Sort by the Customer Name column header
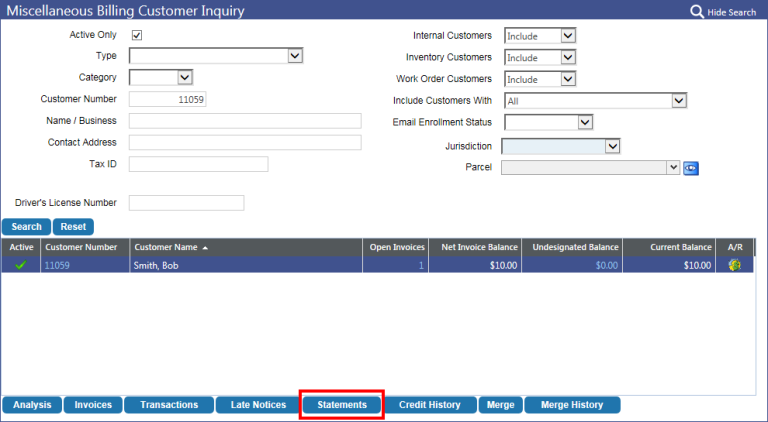Viewport: 768px width, 422px height. pos(167,247)
